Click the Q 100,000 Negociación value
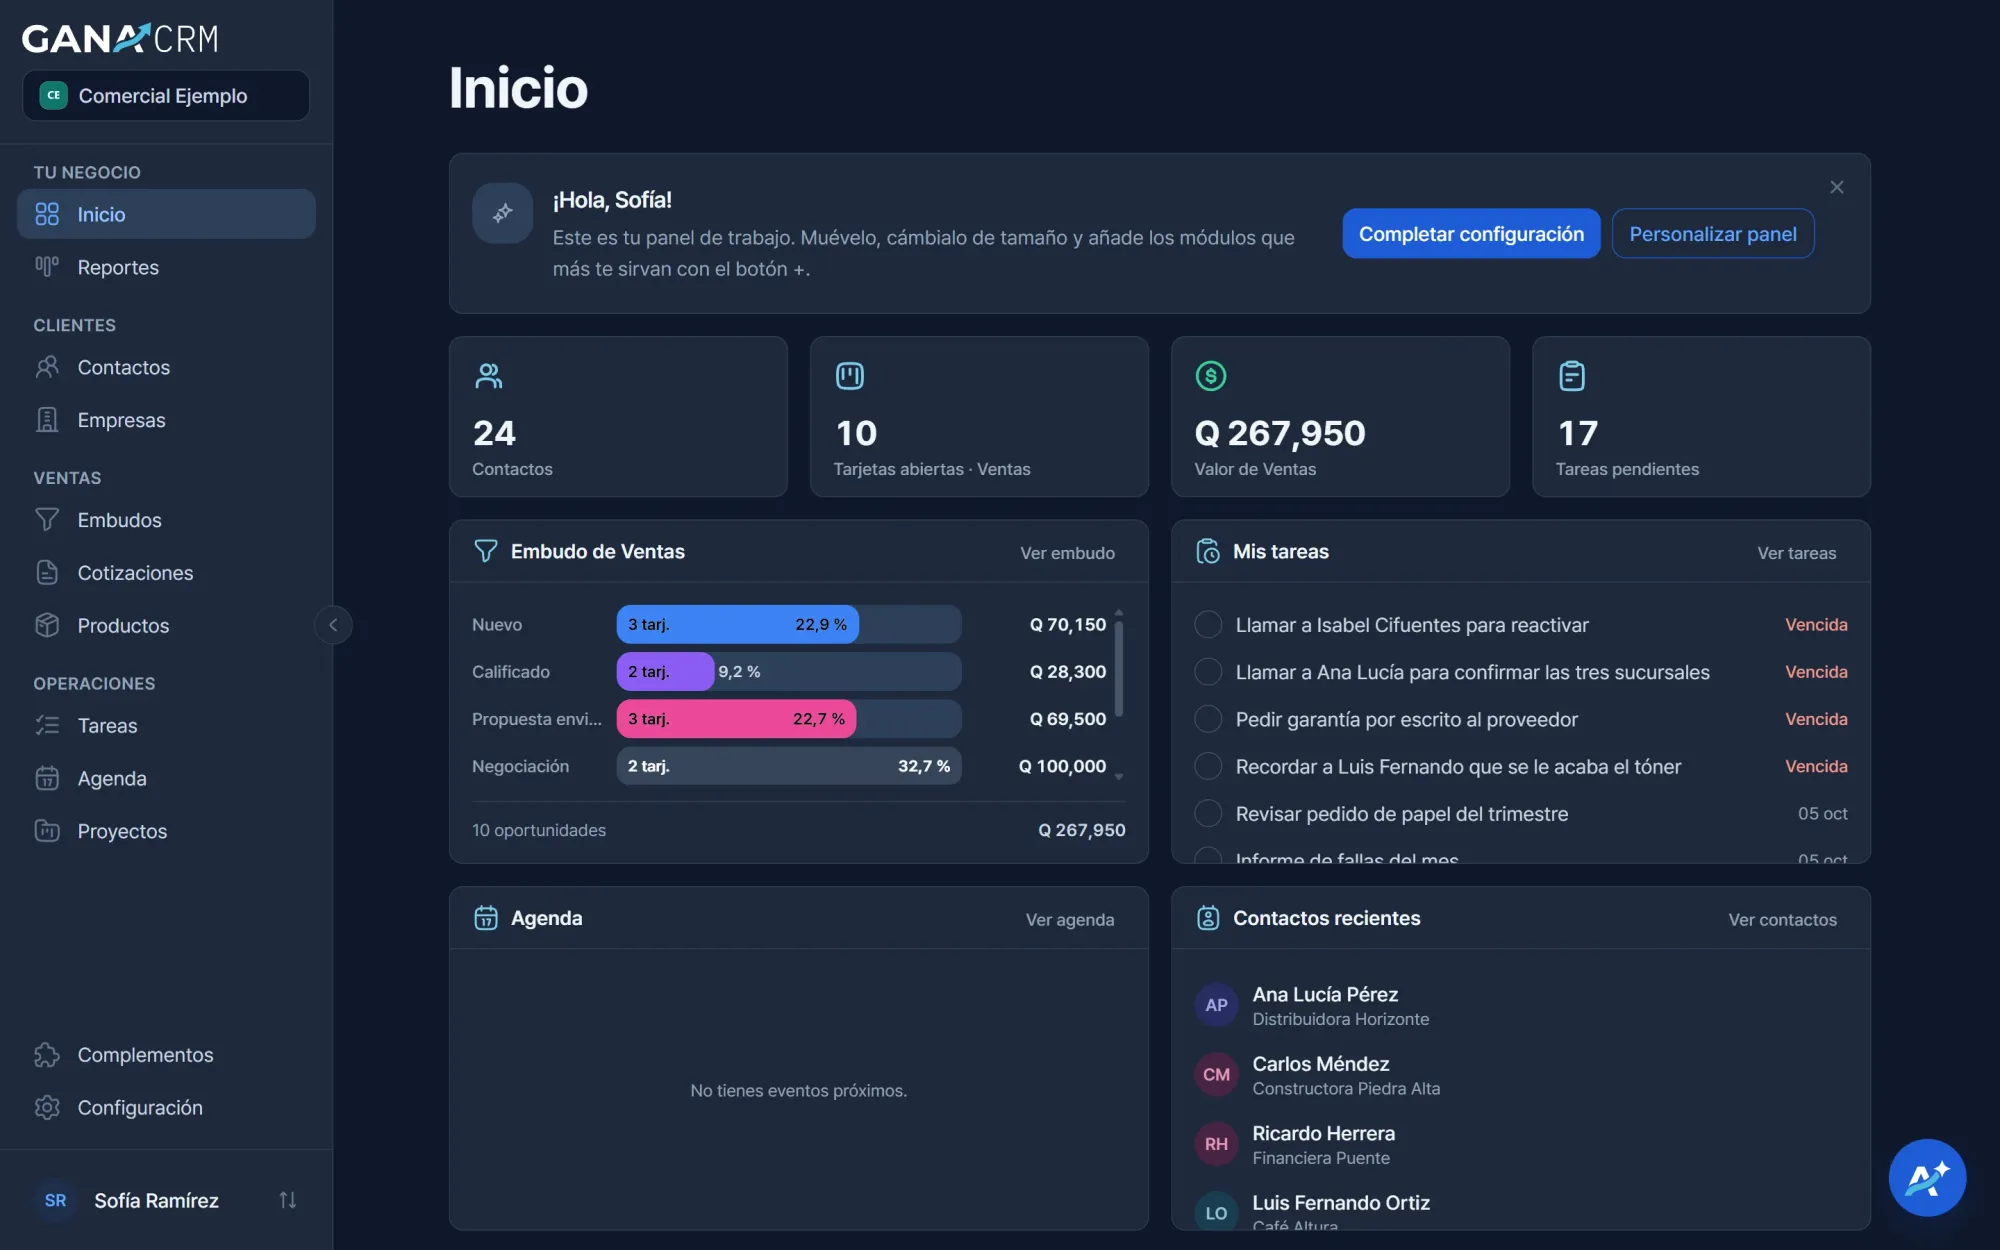 [x=1062, y=766]
